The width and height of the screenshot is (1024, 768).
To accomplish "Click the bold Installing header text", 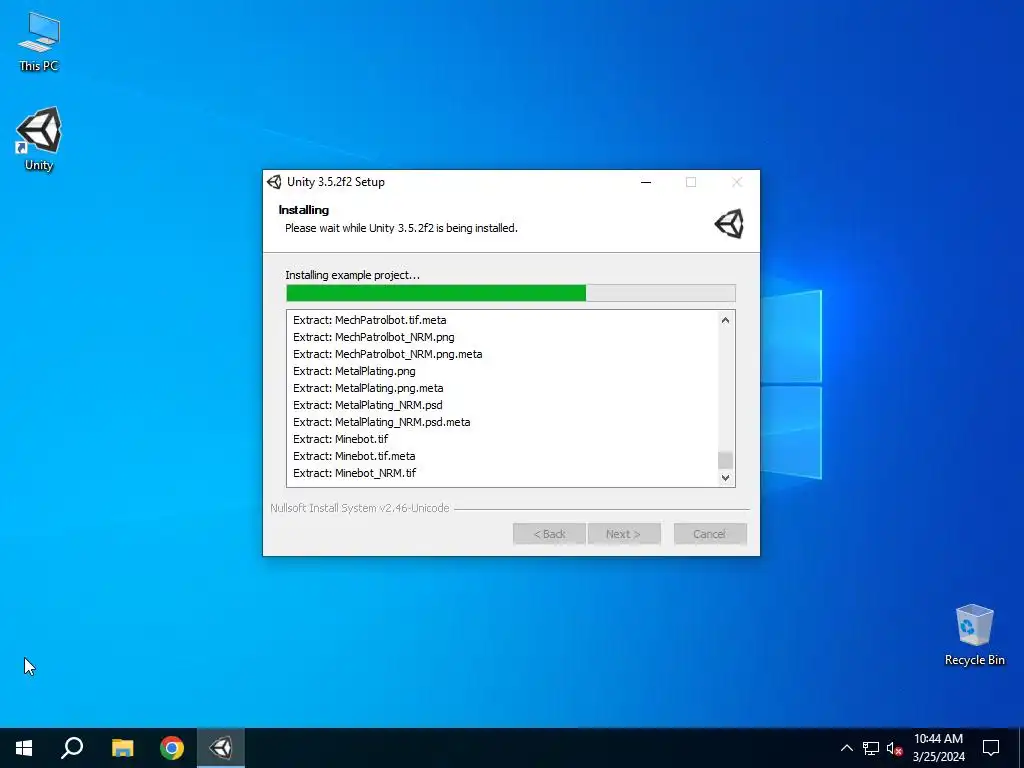I will click(x=304, y=210).
